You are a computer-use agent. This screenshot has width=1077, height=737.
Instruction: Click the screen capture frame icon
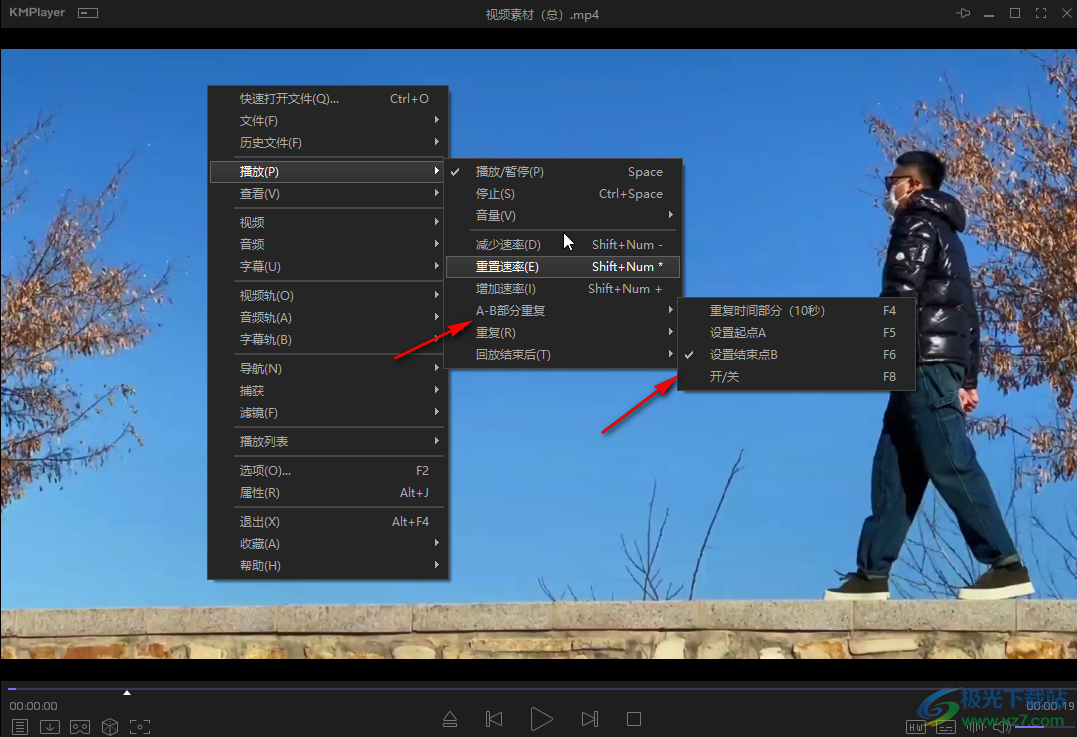[140, 726]
